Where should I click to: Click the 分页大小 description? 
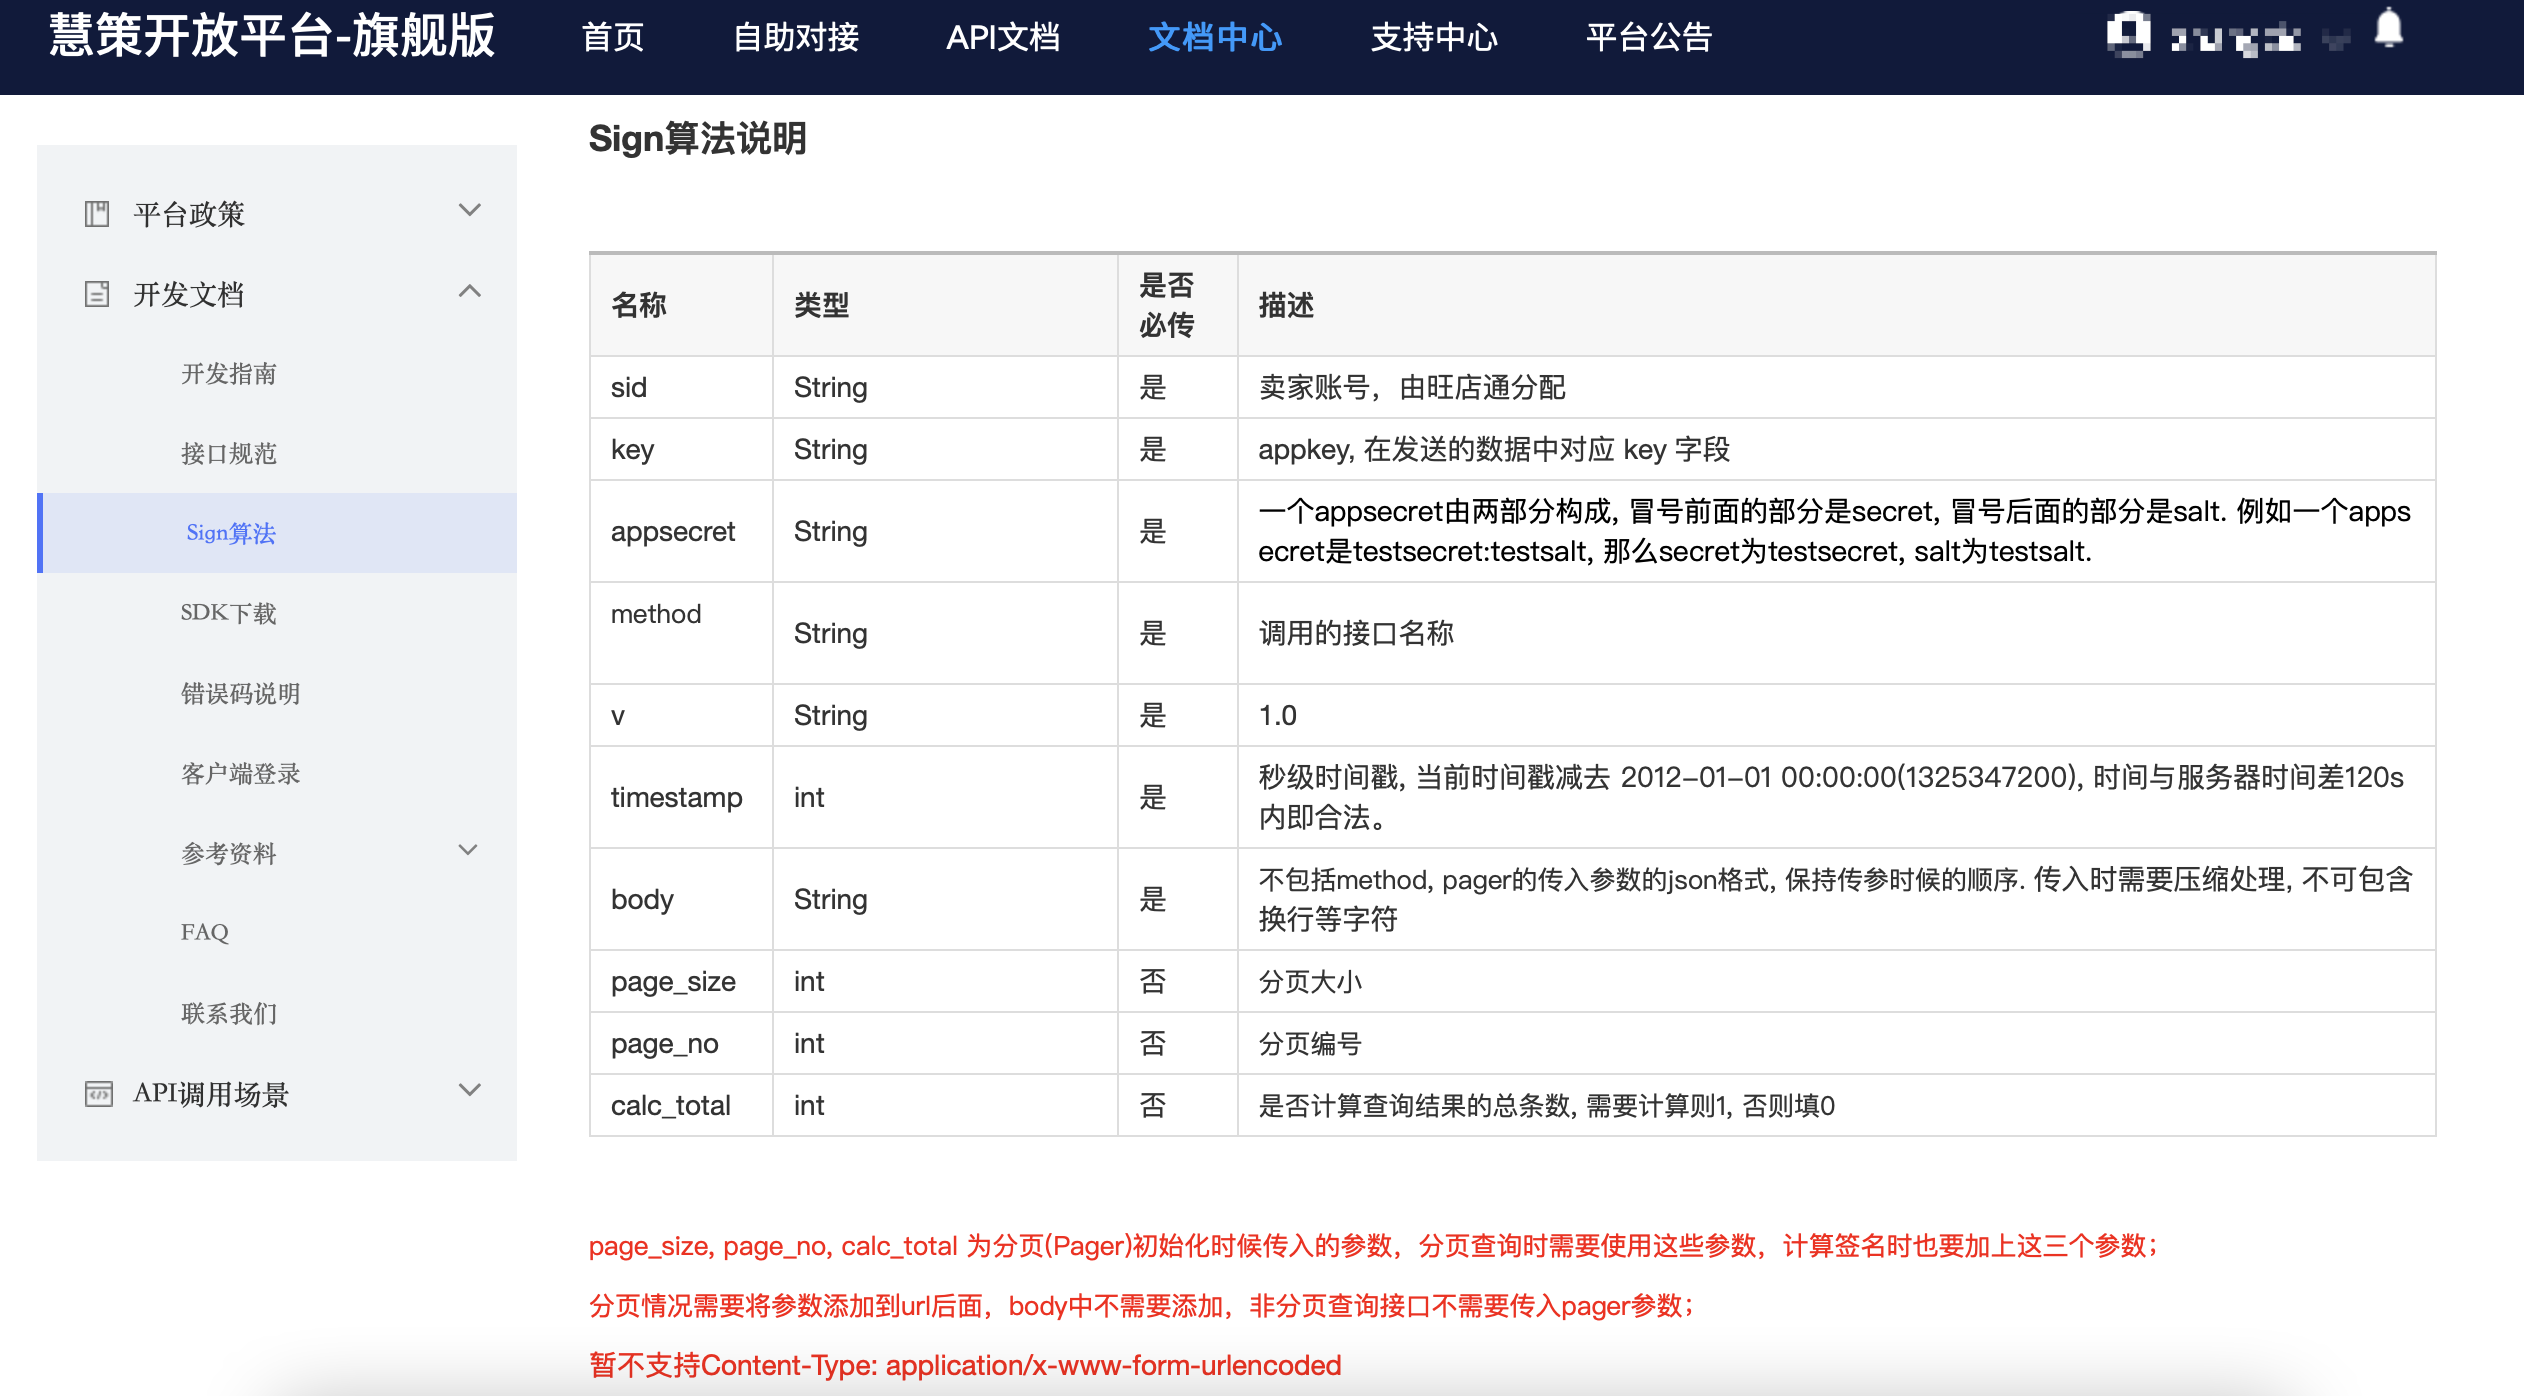pos(1310,981)
